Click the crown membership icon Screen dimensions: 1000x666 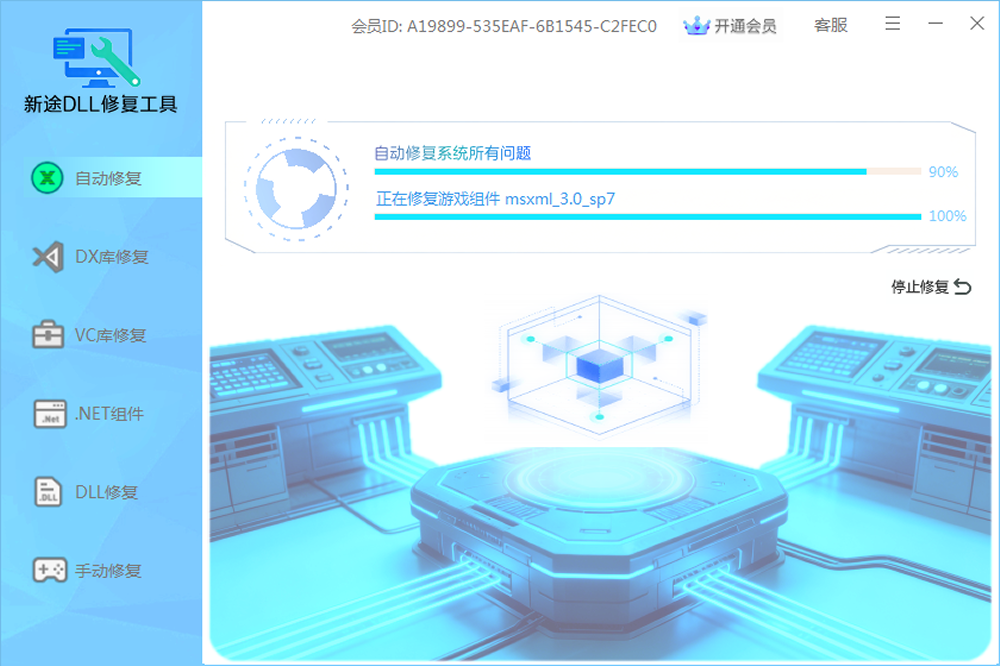[696, 26]
